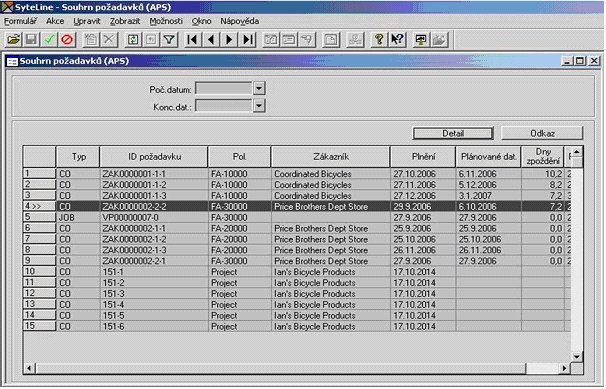This screenshot has height=389, width=606.
Task: Open the Poč.datum dropdown arrow
Action: (259, 88)
